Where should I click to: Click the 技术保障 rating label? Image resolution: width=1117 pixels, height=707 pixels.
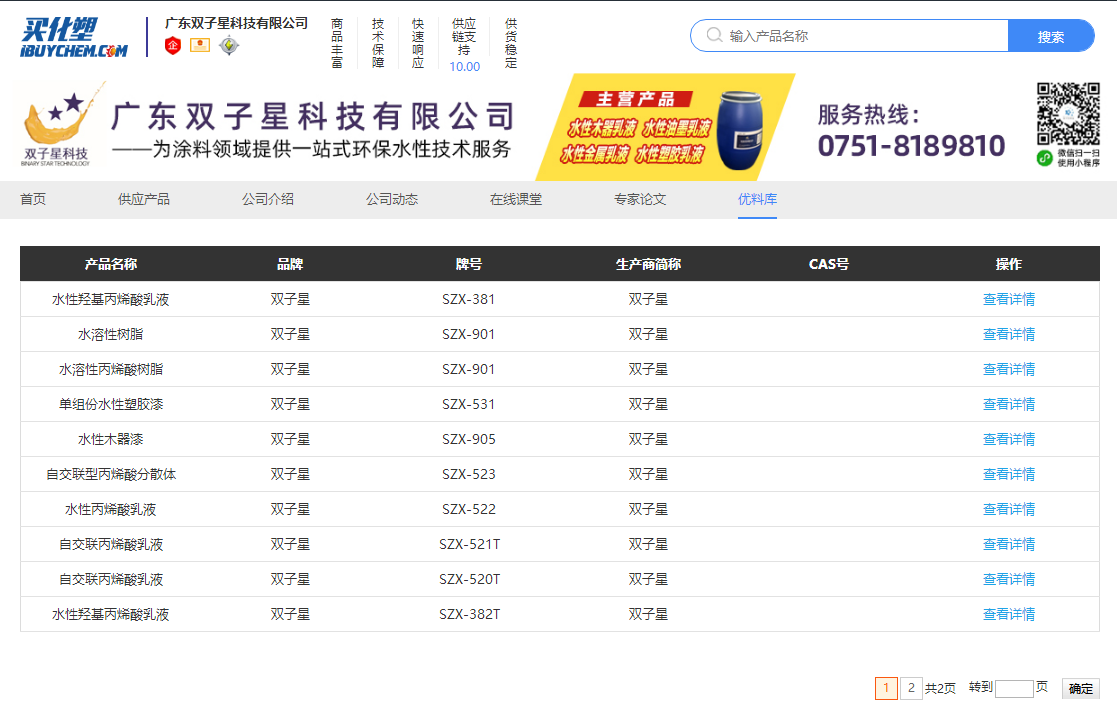point(378,43)
